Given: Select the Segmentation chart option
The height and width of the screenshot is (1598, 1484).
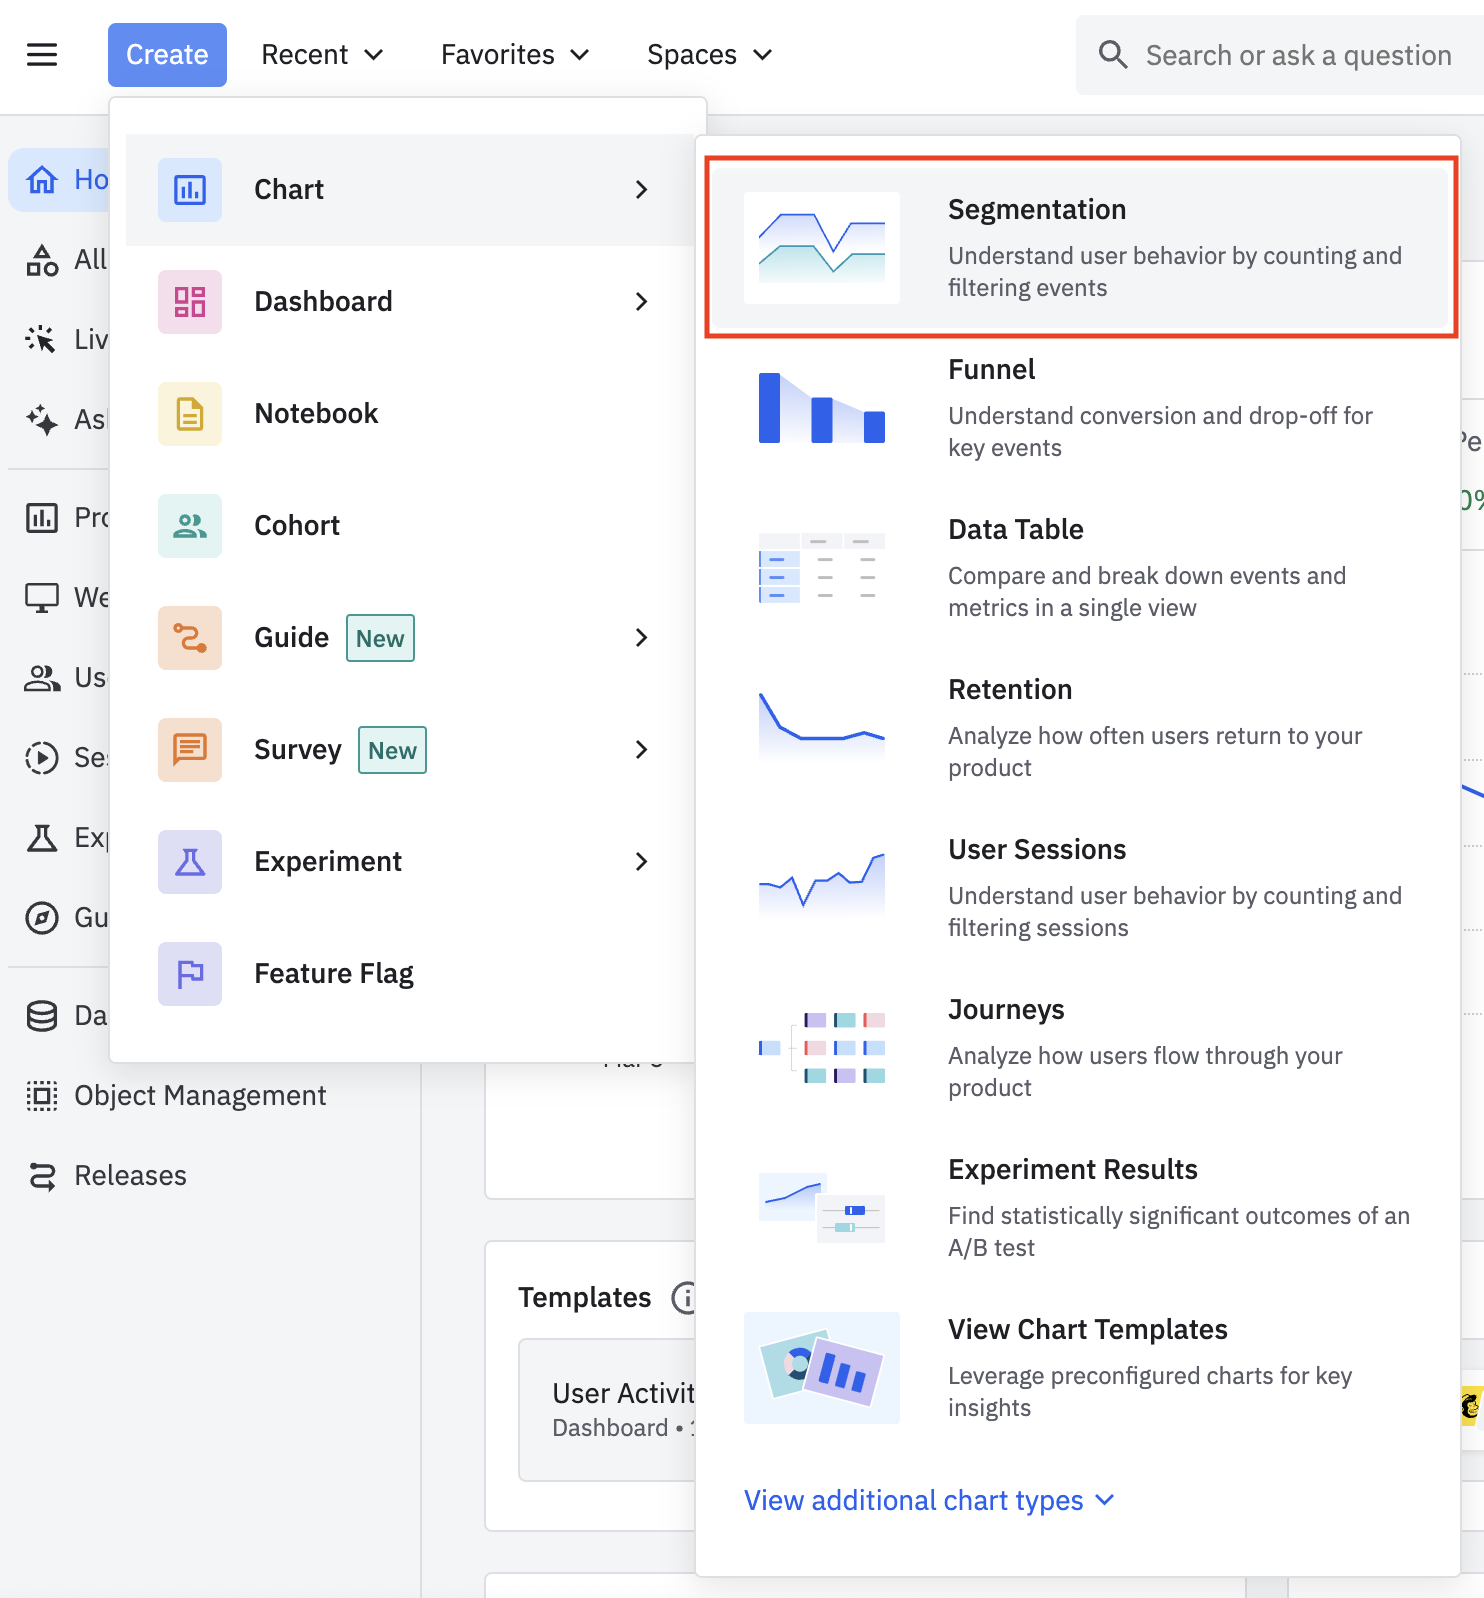Looking at the screenshot, I should [x=1081, y=248].
